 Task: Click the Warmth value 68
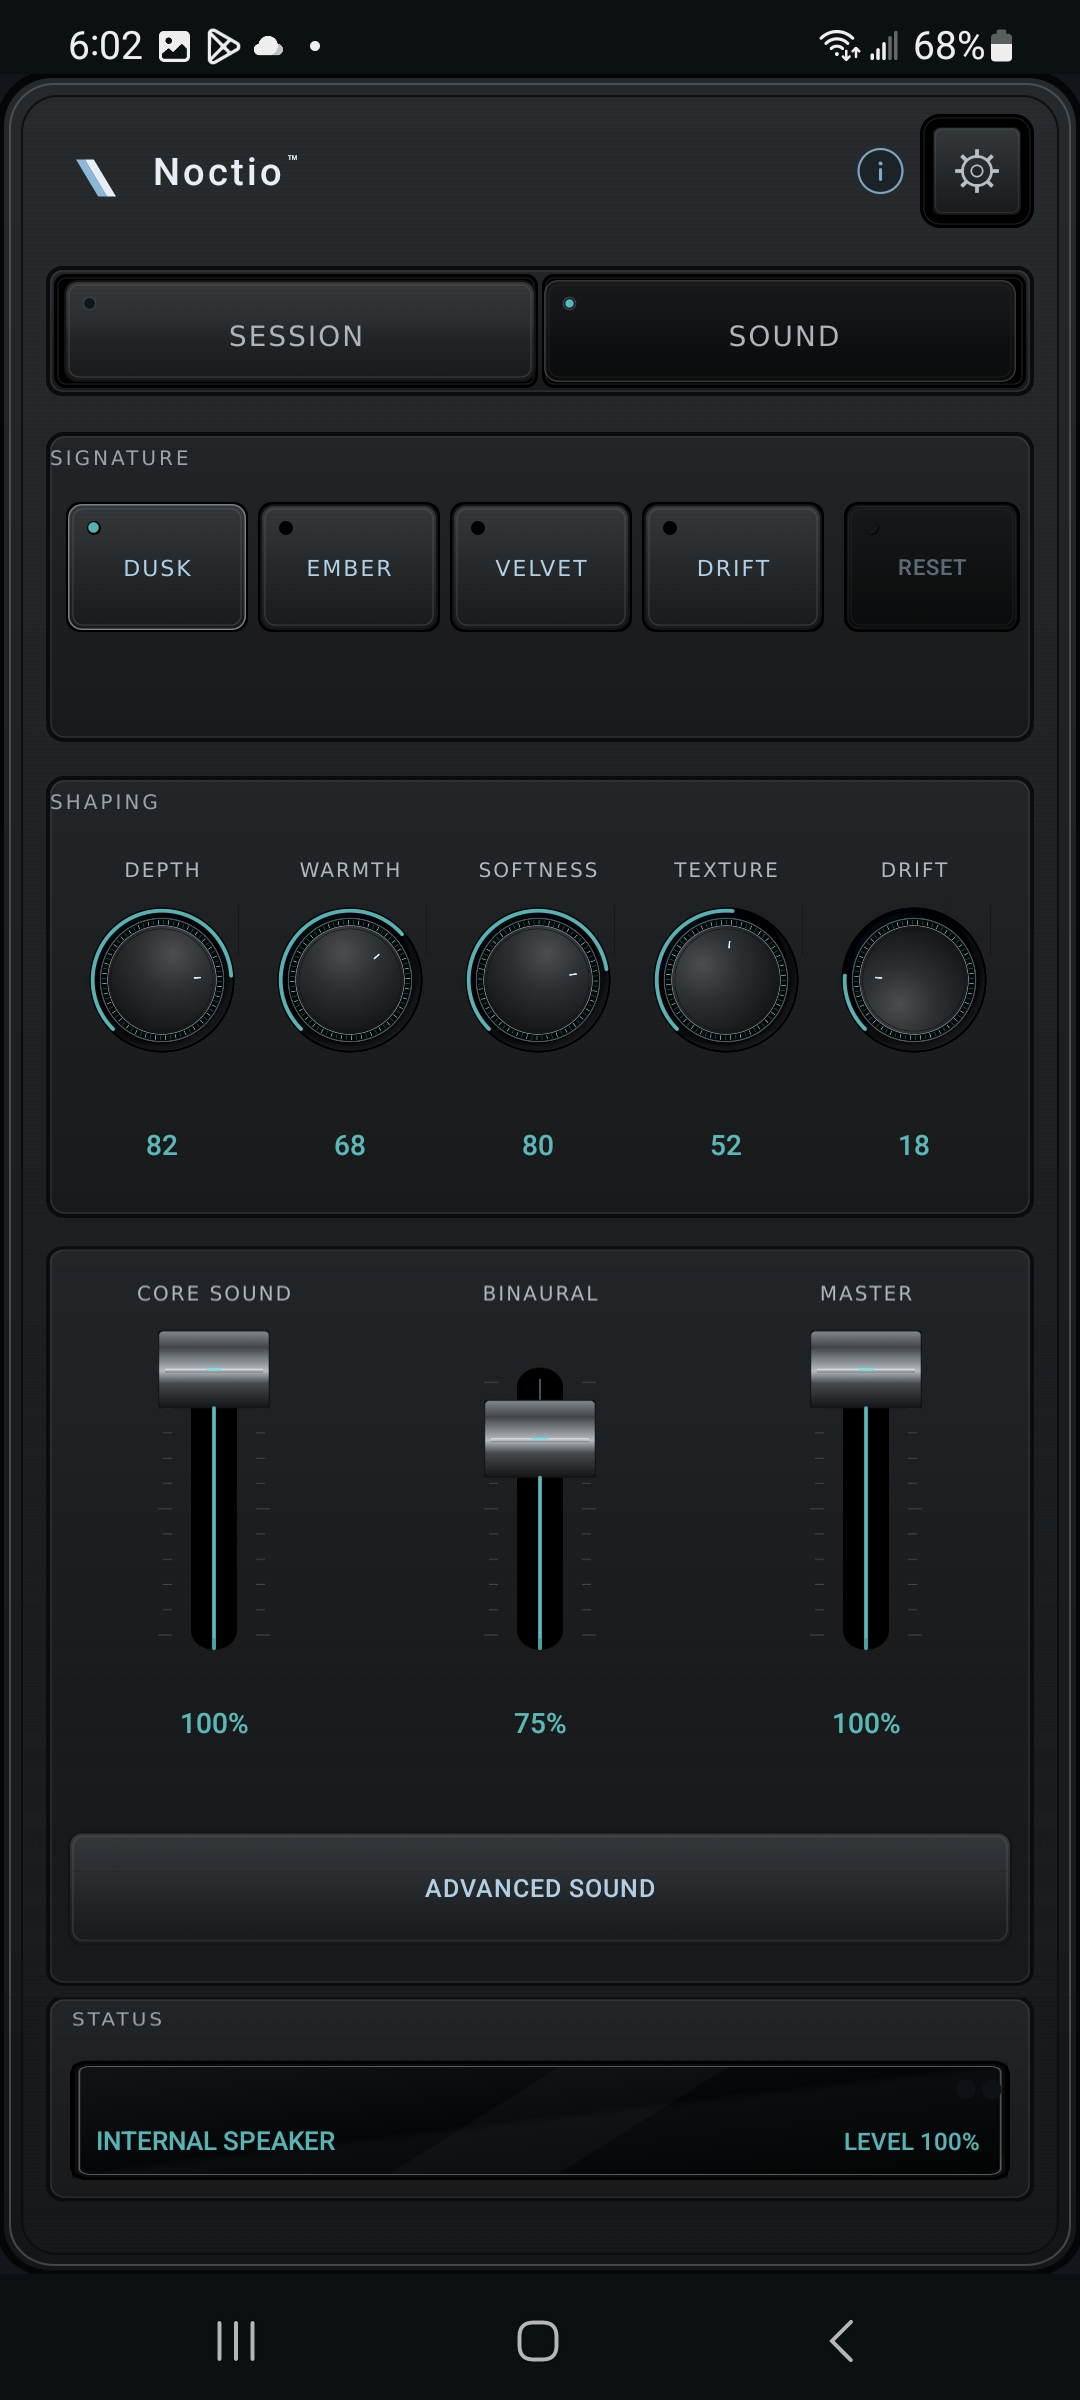[350, 1145]
